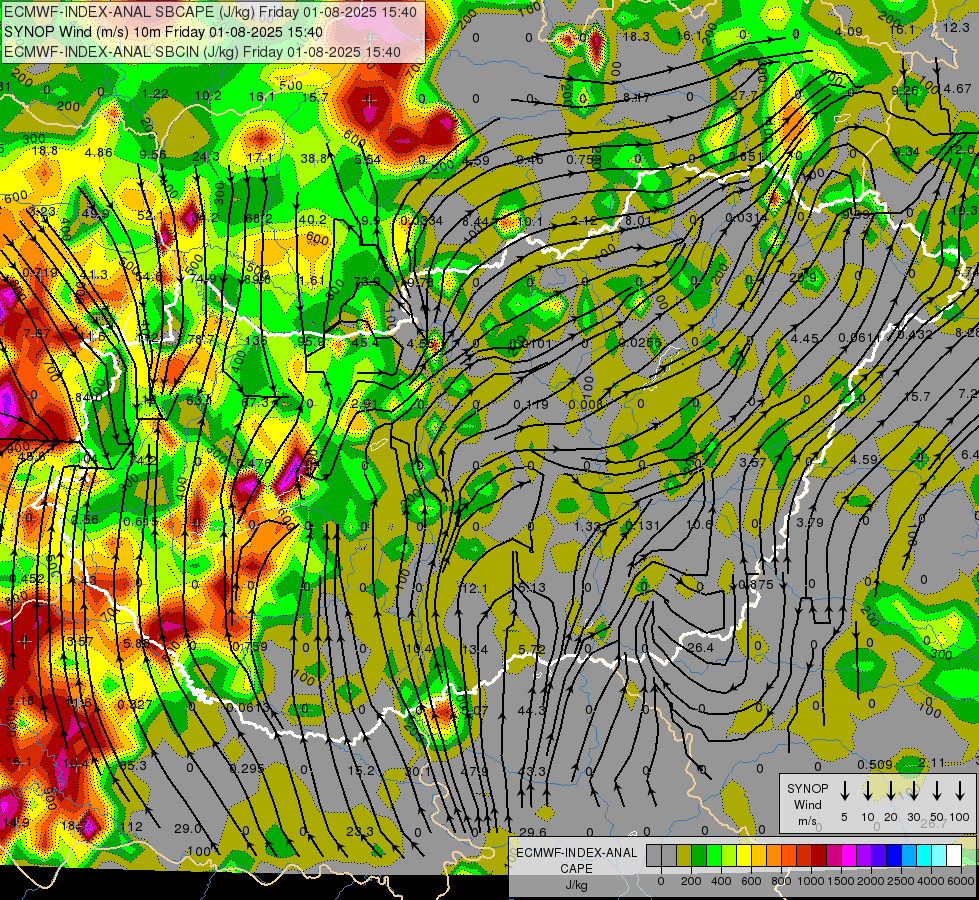
Task: Click the map value '8.01'
Action: click(x=638, y=220)
